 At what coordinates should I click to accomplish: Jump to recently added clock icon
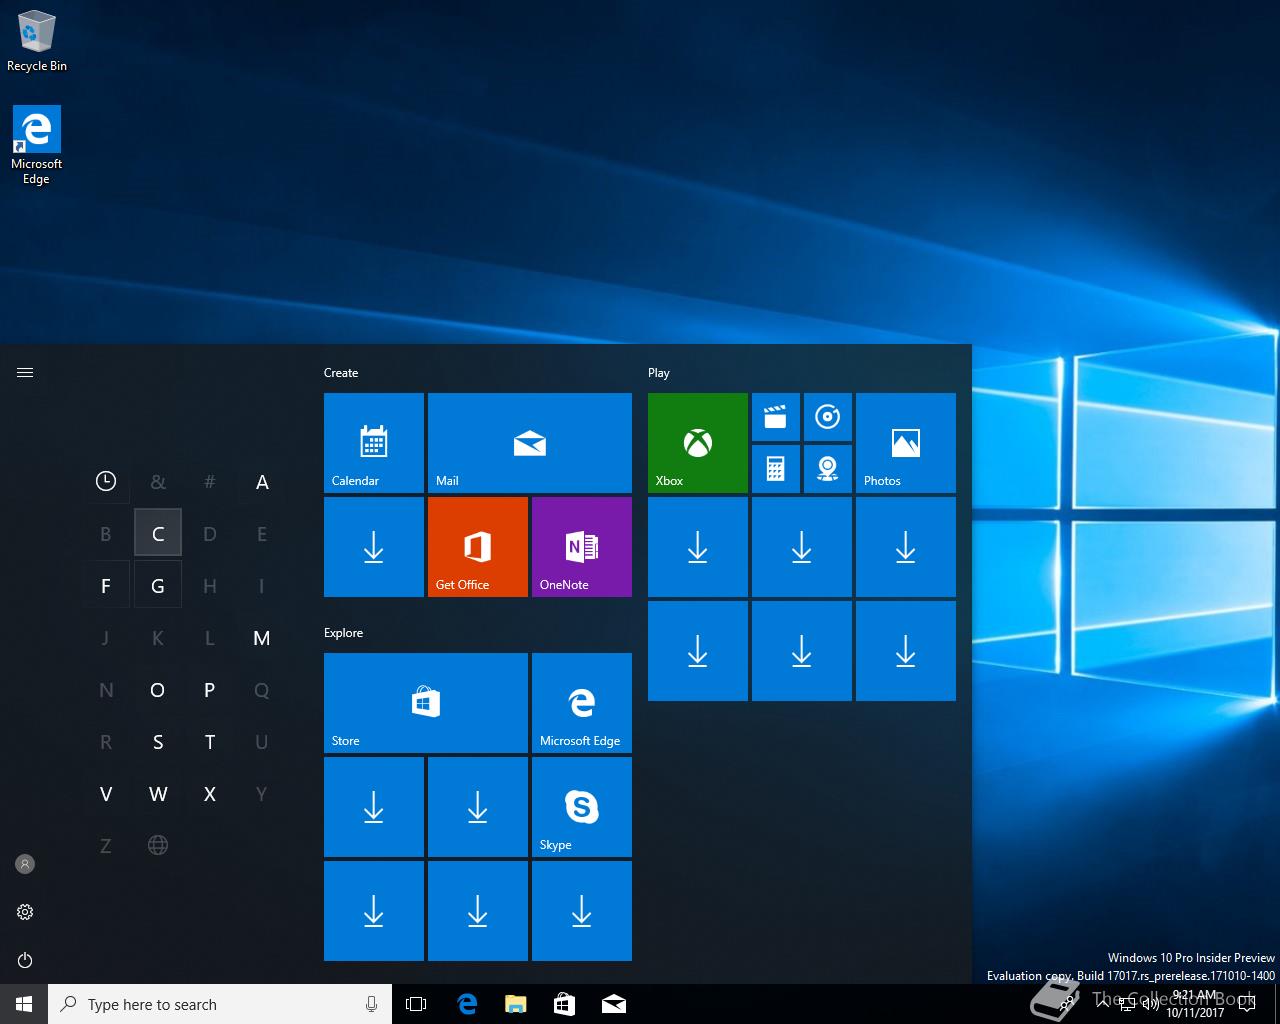[x=106, y=482]
